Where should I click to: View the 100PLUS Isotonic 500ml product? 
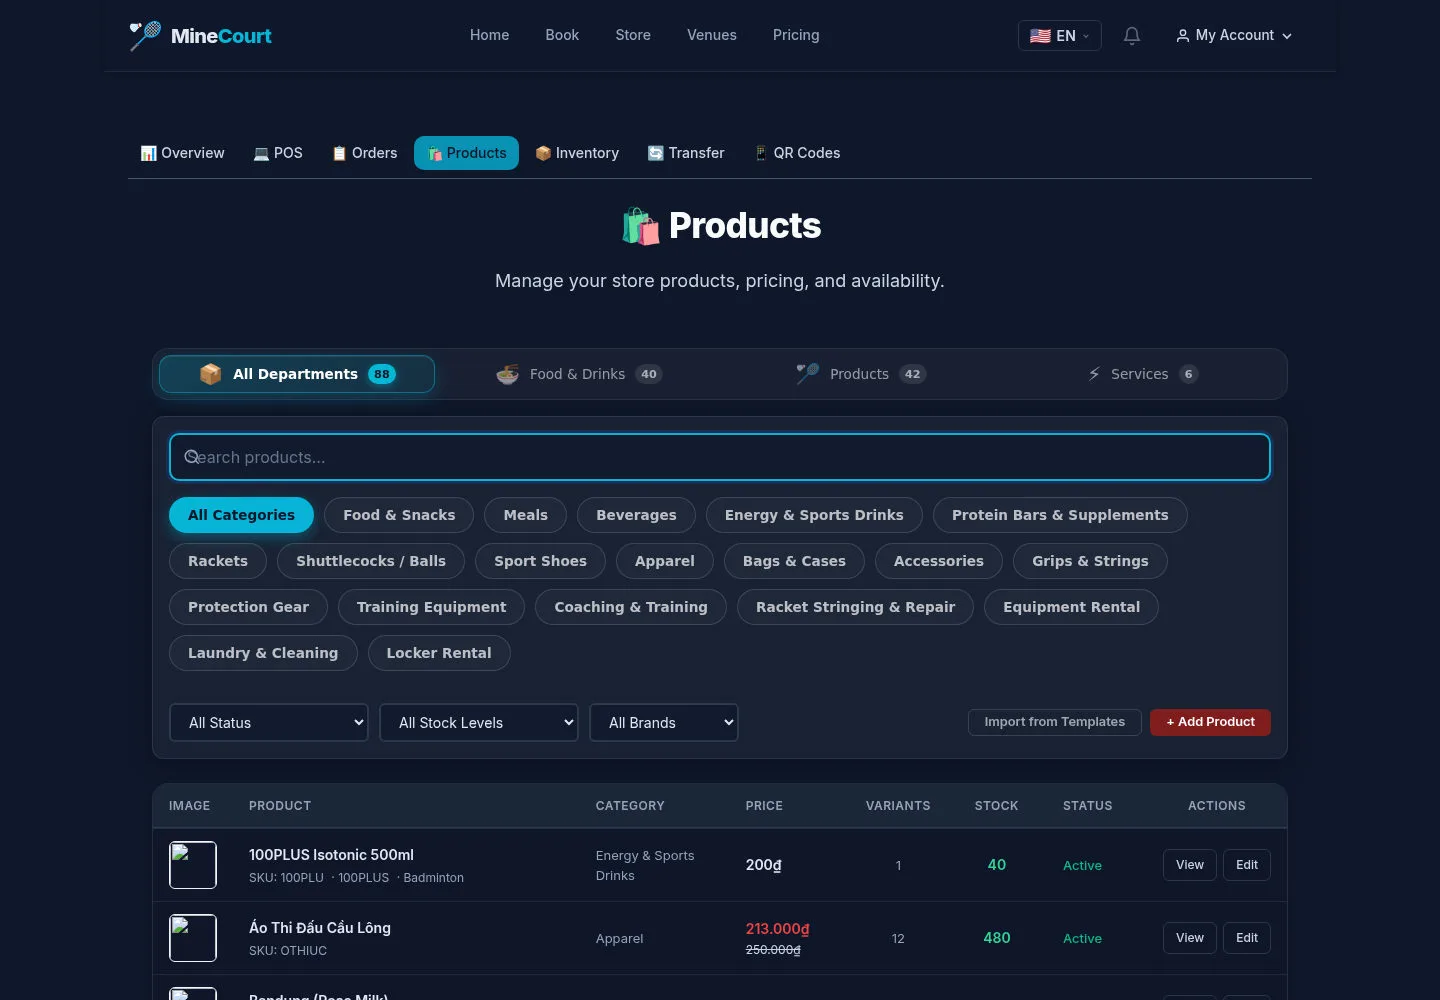[x=1190, y=865]
